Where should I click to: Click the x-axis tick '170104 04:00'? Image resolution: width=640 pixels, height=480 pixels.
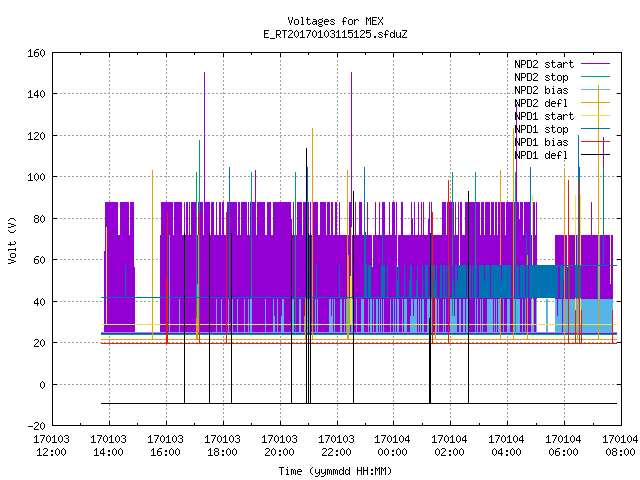tap(506, 446)
